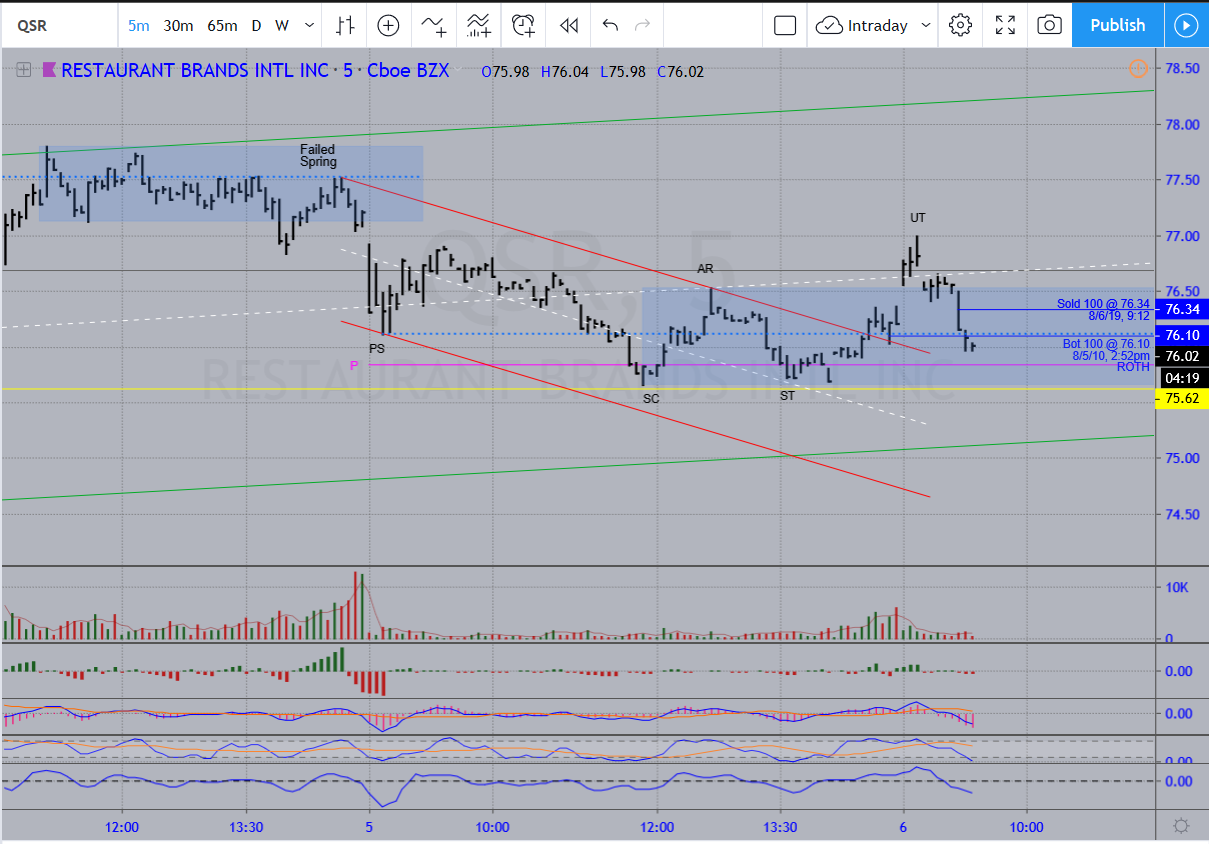
Task: Click the Publish button
Action: tap(1117, 25)
